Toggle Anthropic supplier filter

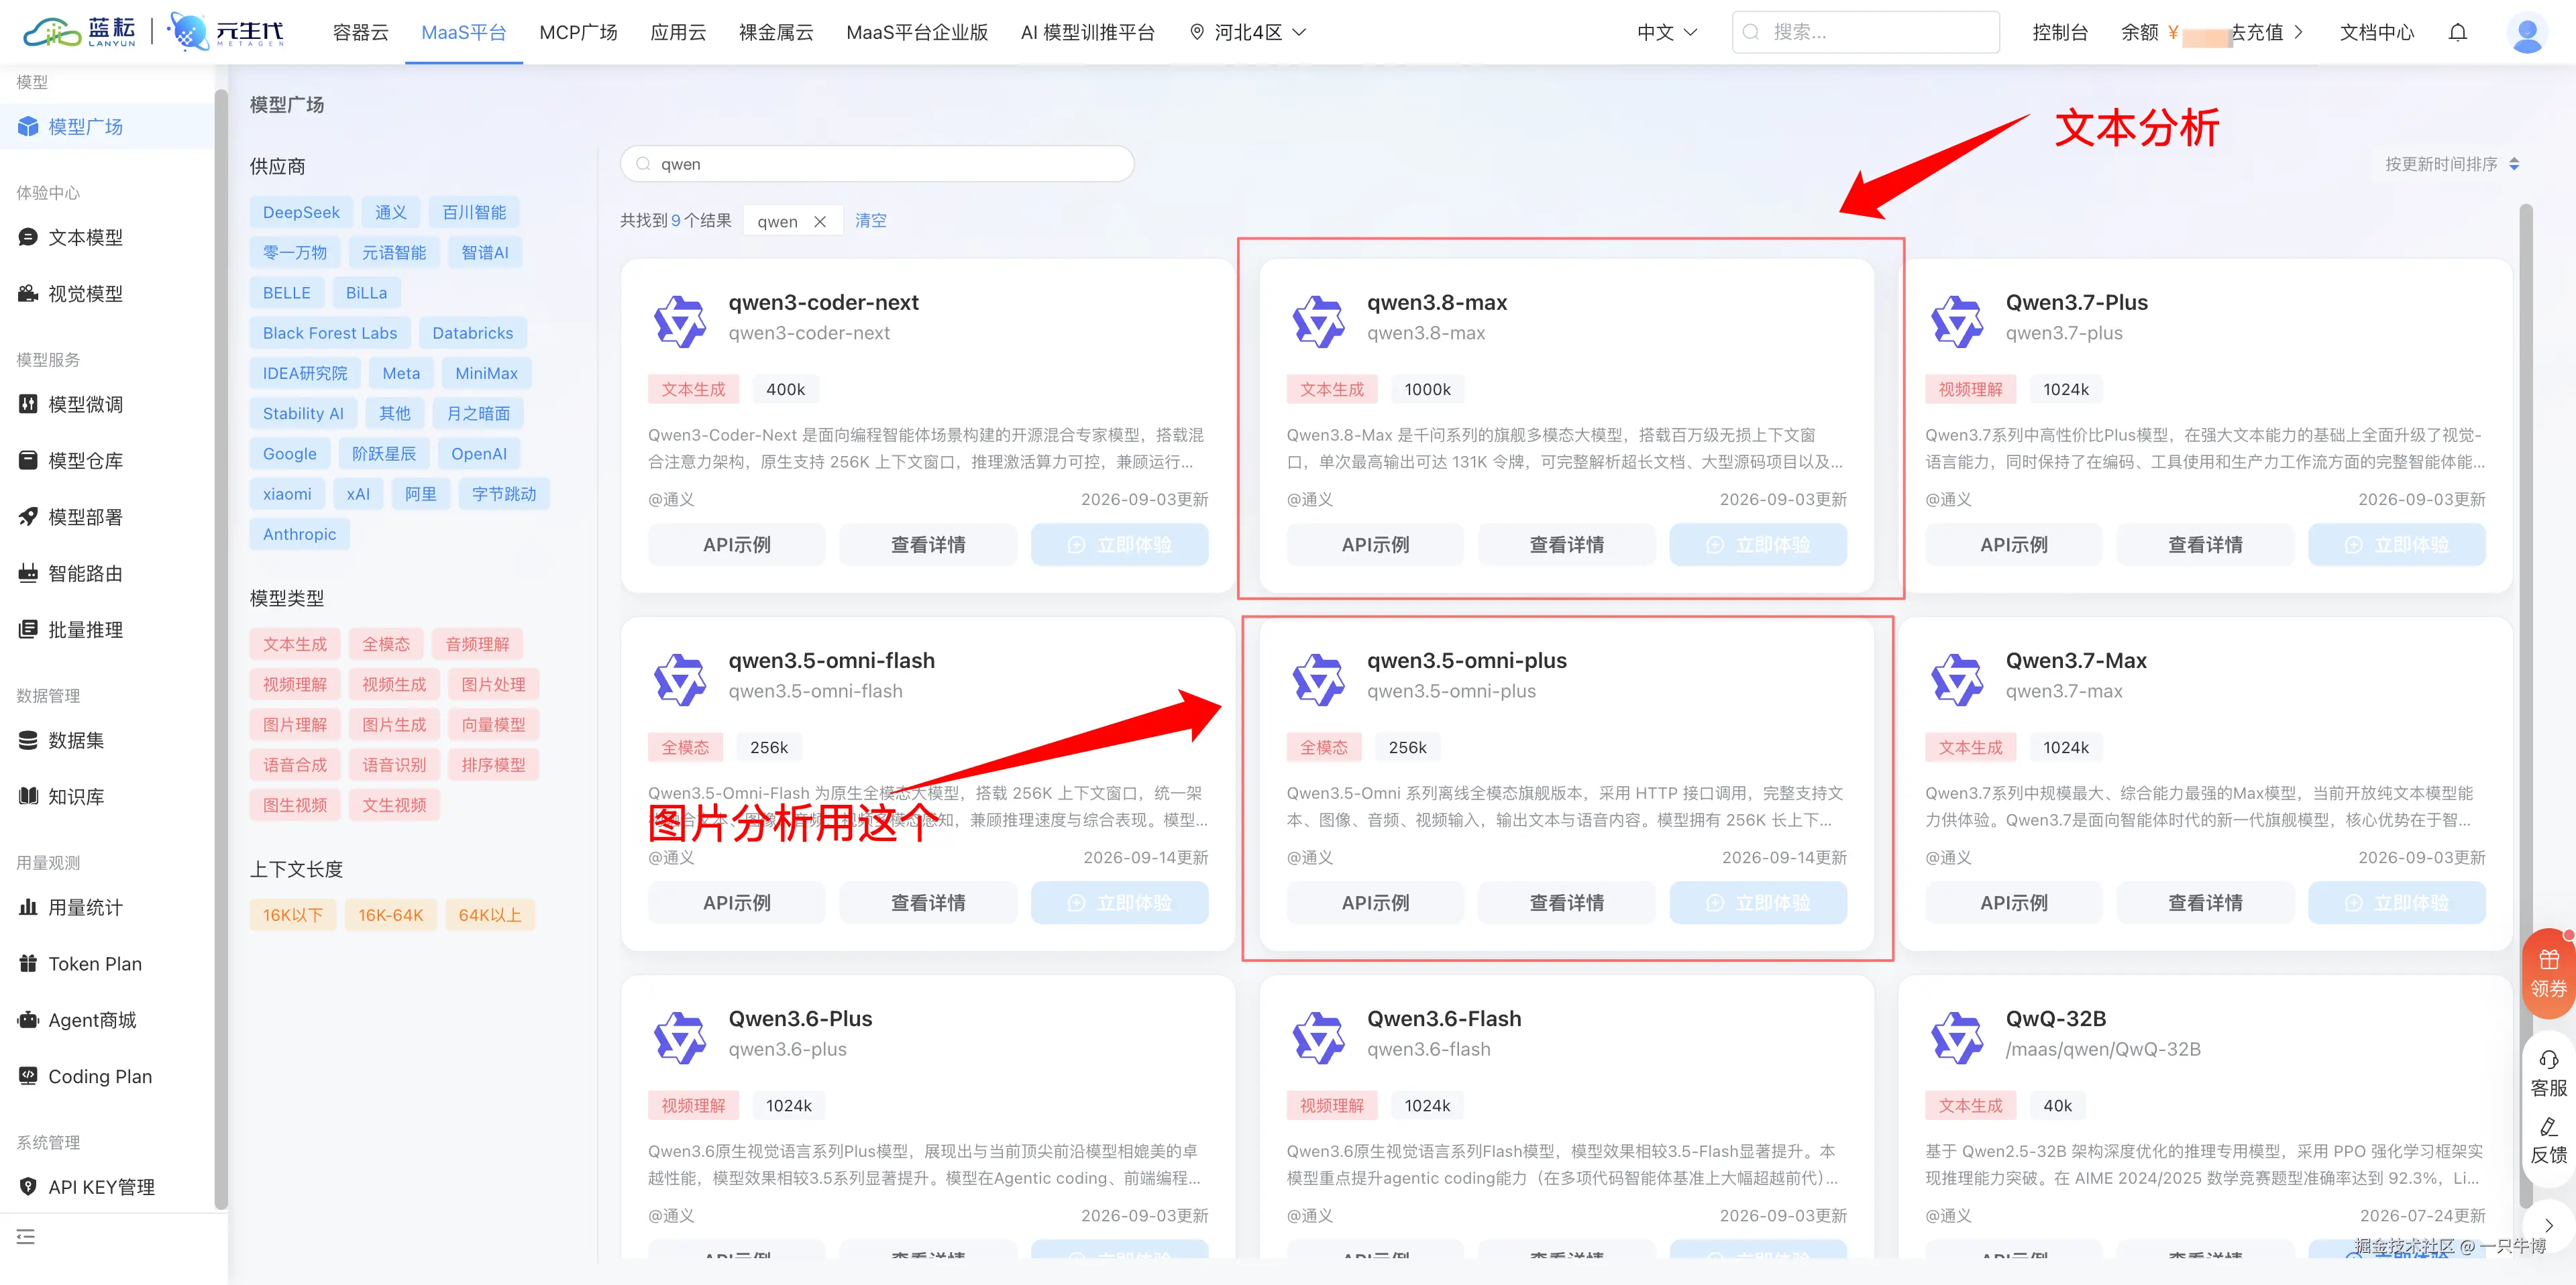(x=299, y=534)
